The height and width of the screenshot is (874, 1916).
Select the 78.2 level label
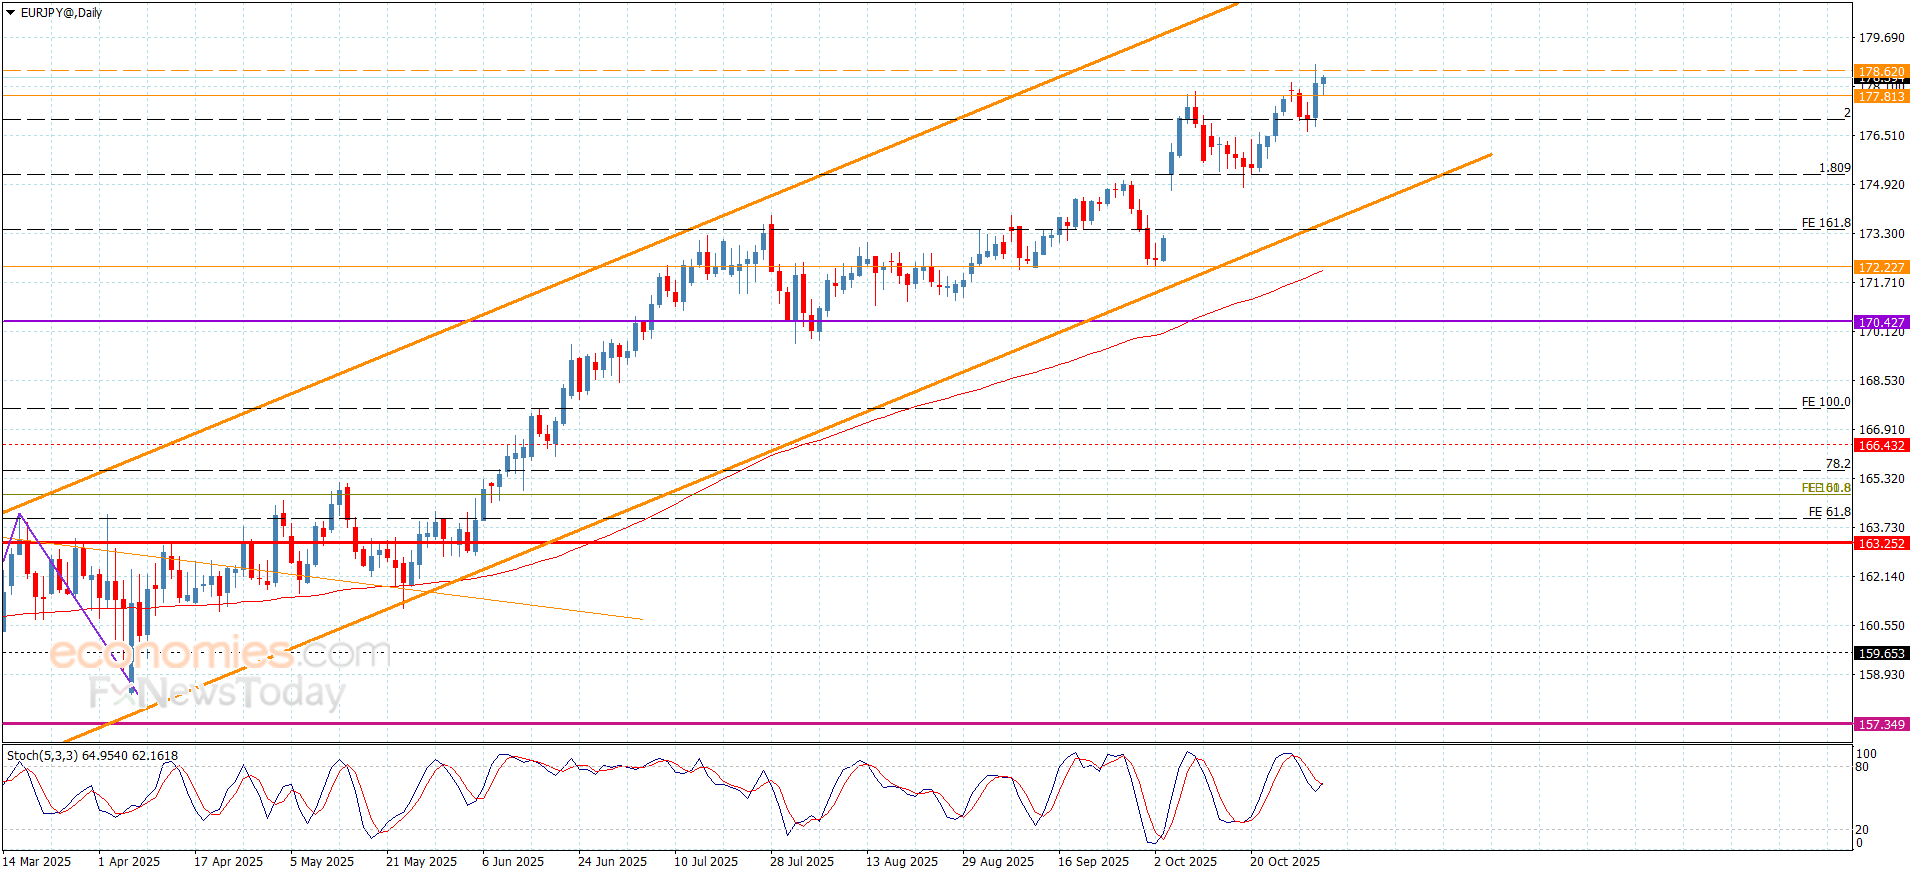(x=1838, y=464)
